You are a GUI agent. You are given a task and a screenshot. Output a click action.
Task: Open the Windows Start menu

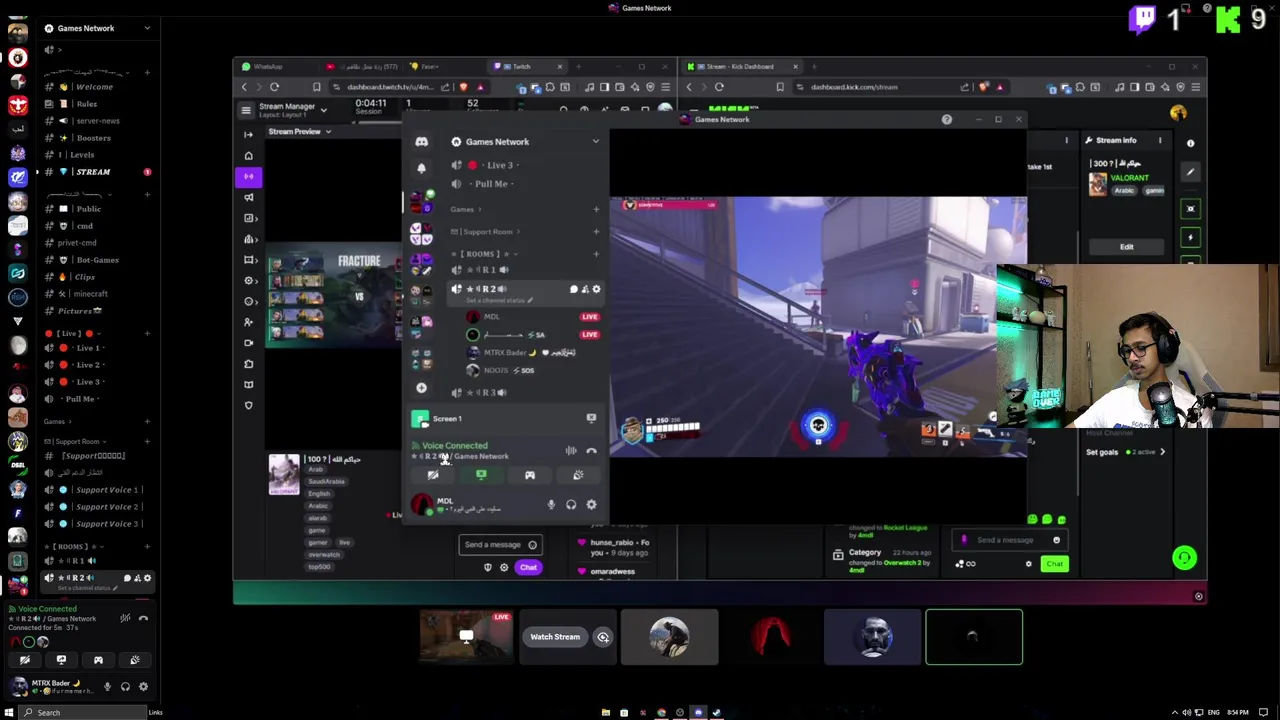[9, 712]
